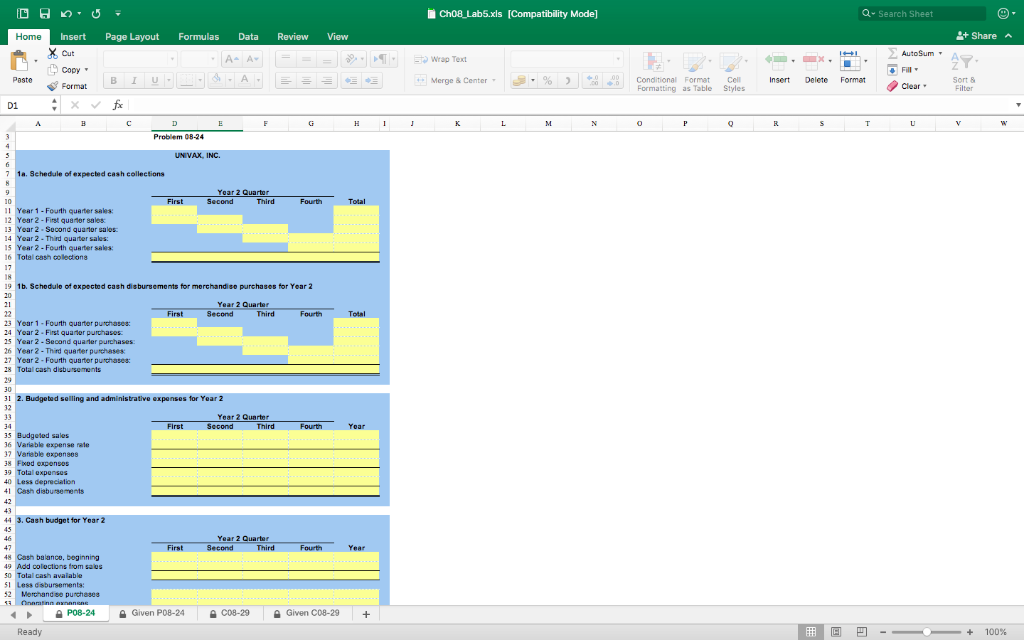Switch to the Formulas tab
The image size is (1024, 640).
point(199,37)
